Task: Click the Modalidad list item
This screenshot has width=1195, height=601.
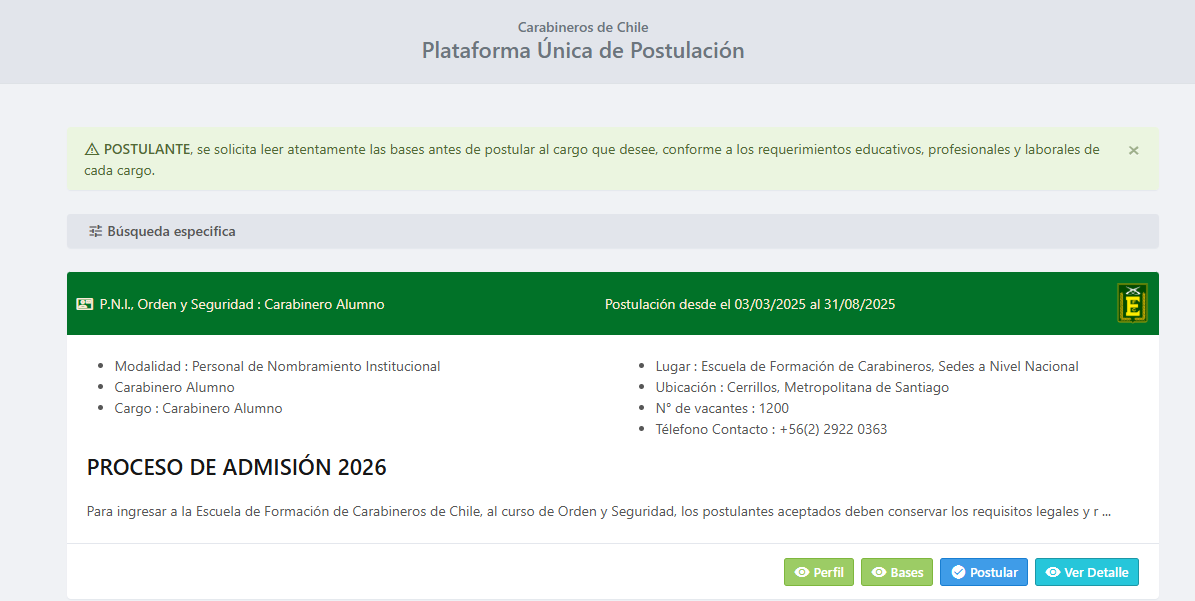Action: tap(277, 366)
